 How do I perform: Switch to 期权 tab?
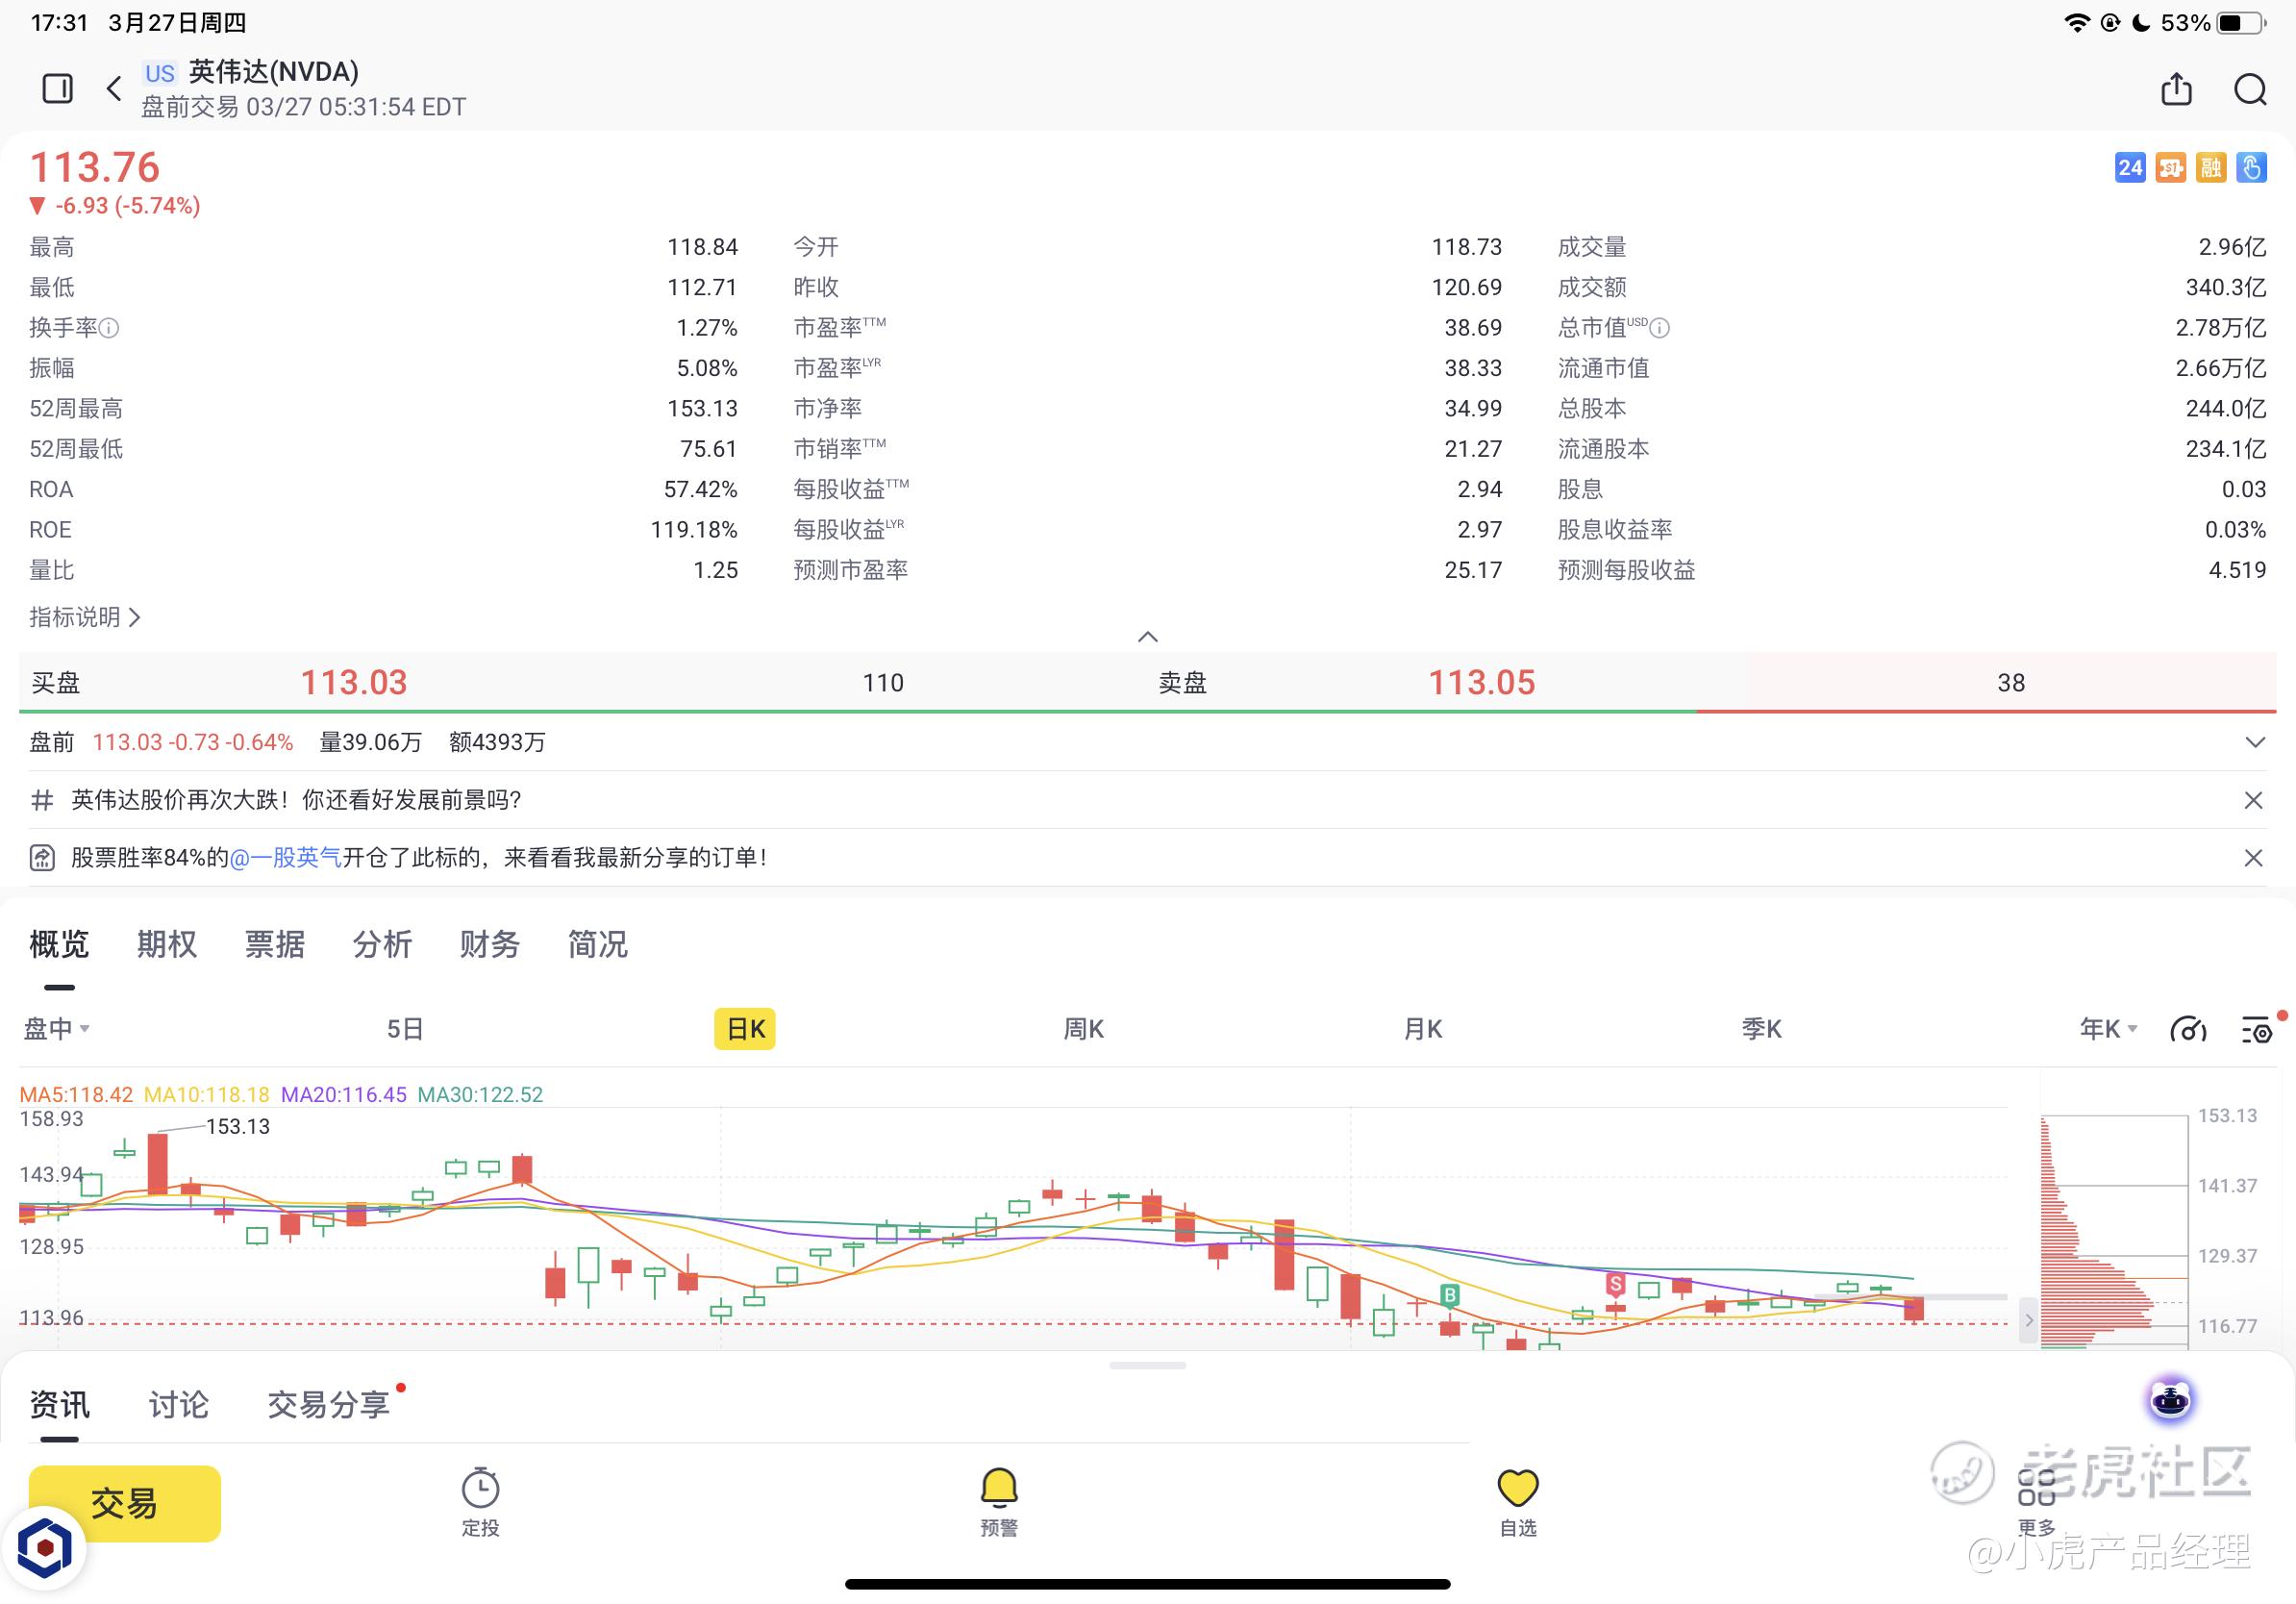[167, 944]
